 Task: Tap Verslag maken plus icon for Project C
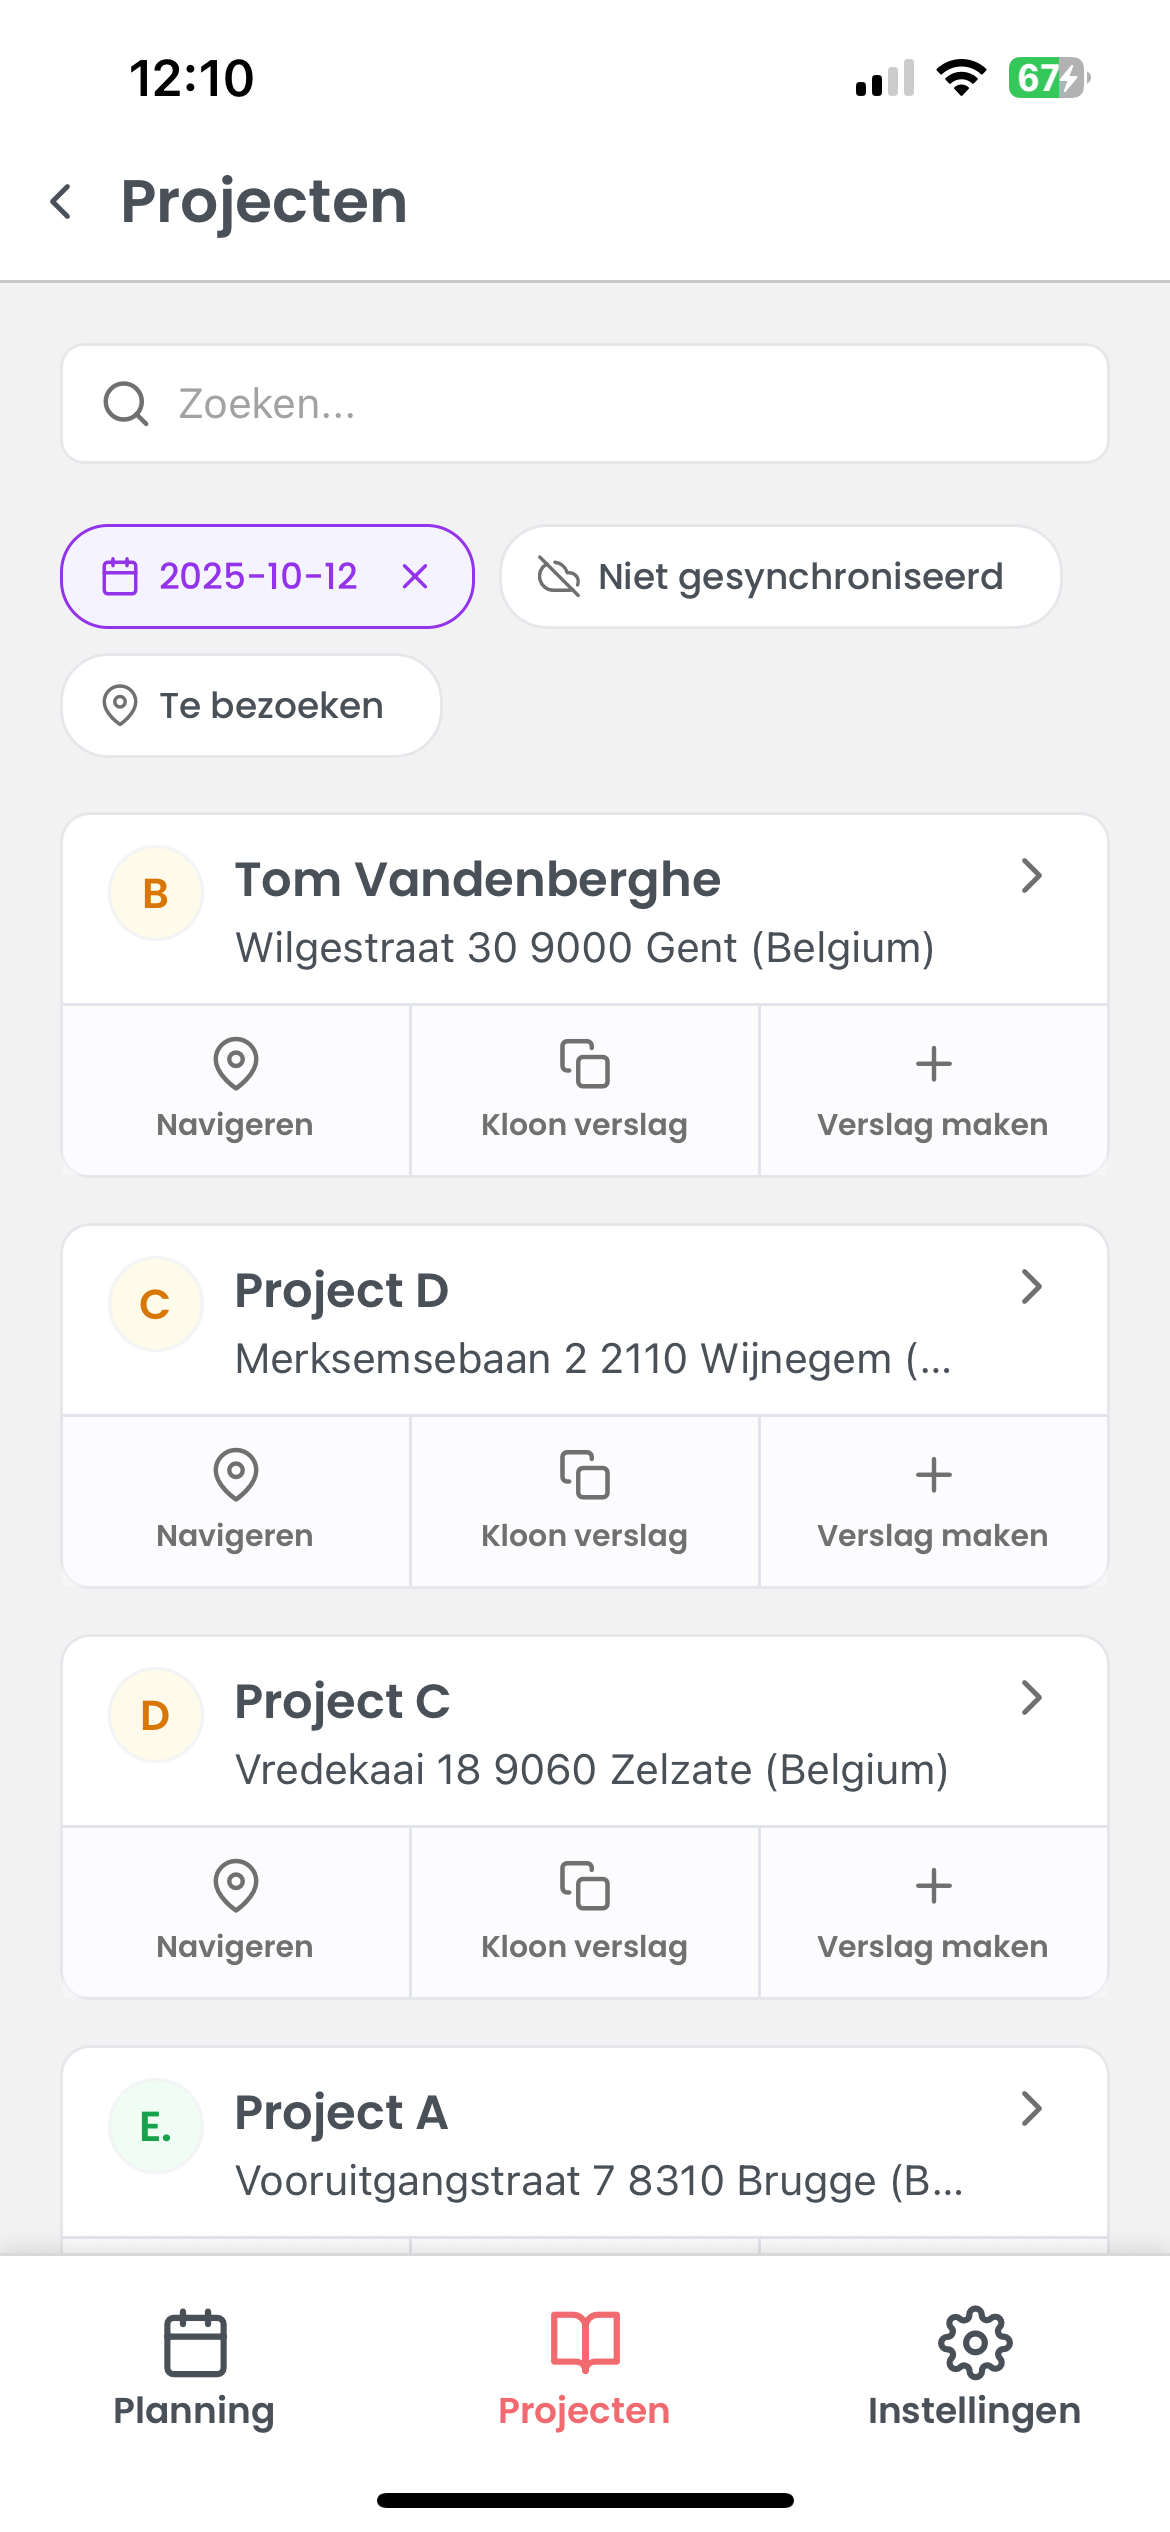[934, 1886]
